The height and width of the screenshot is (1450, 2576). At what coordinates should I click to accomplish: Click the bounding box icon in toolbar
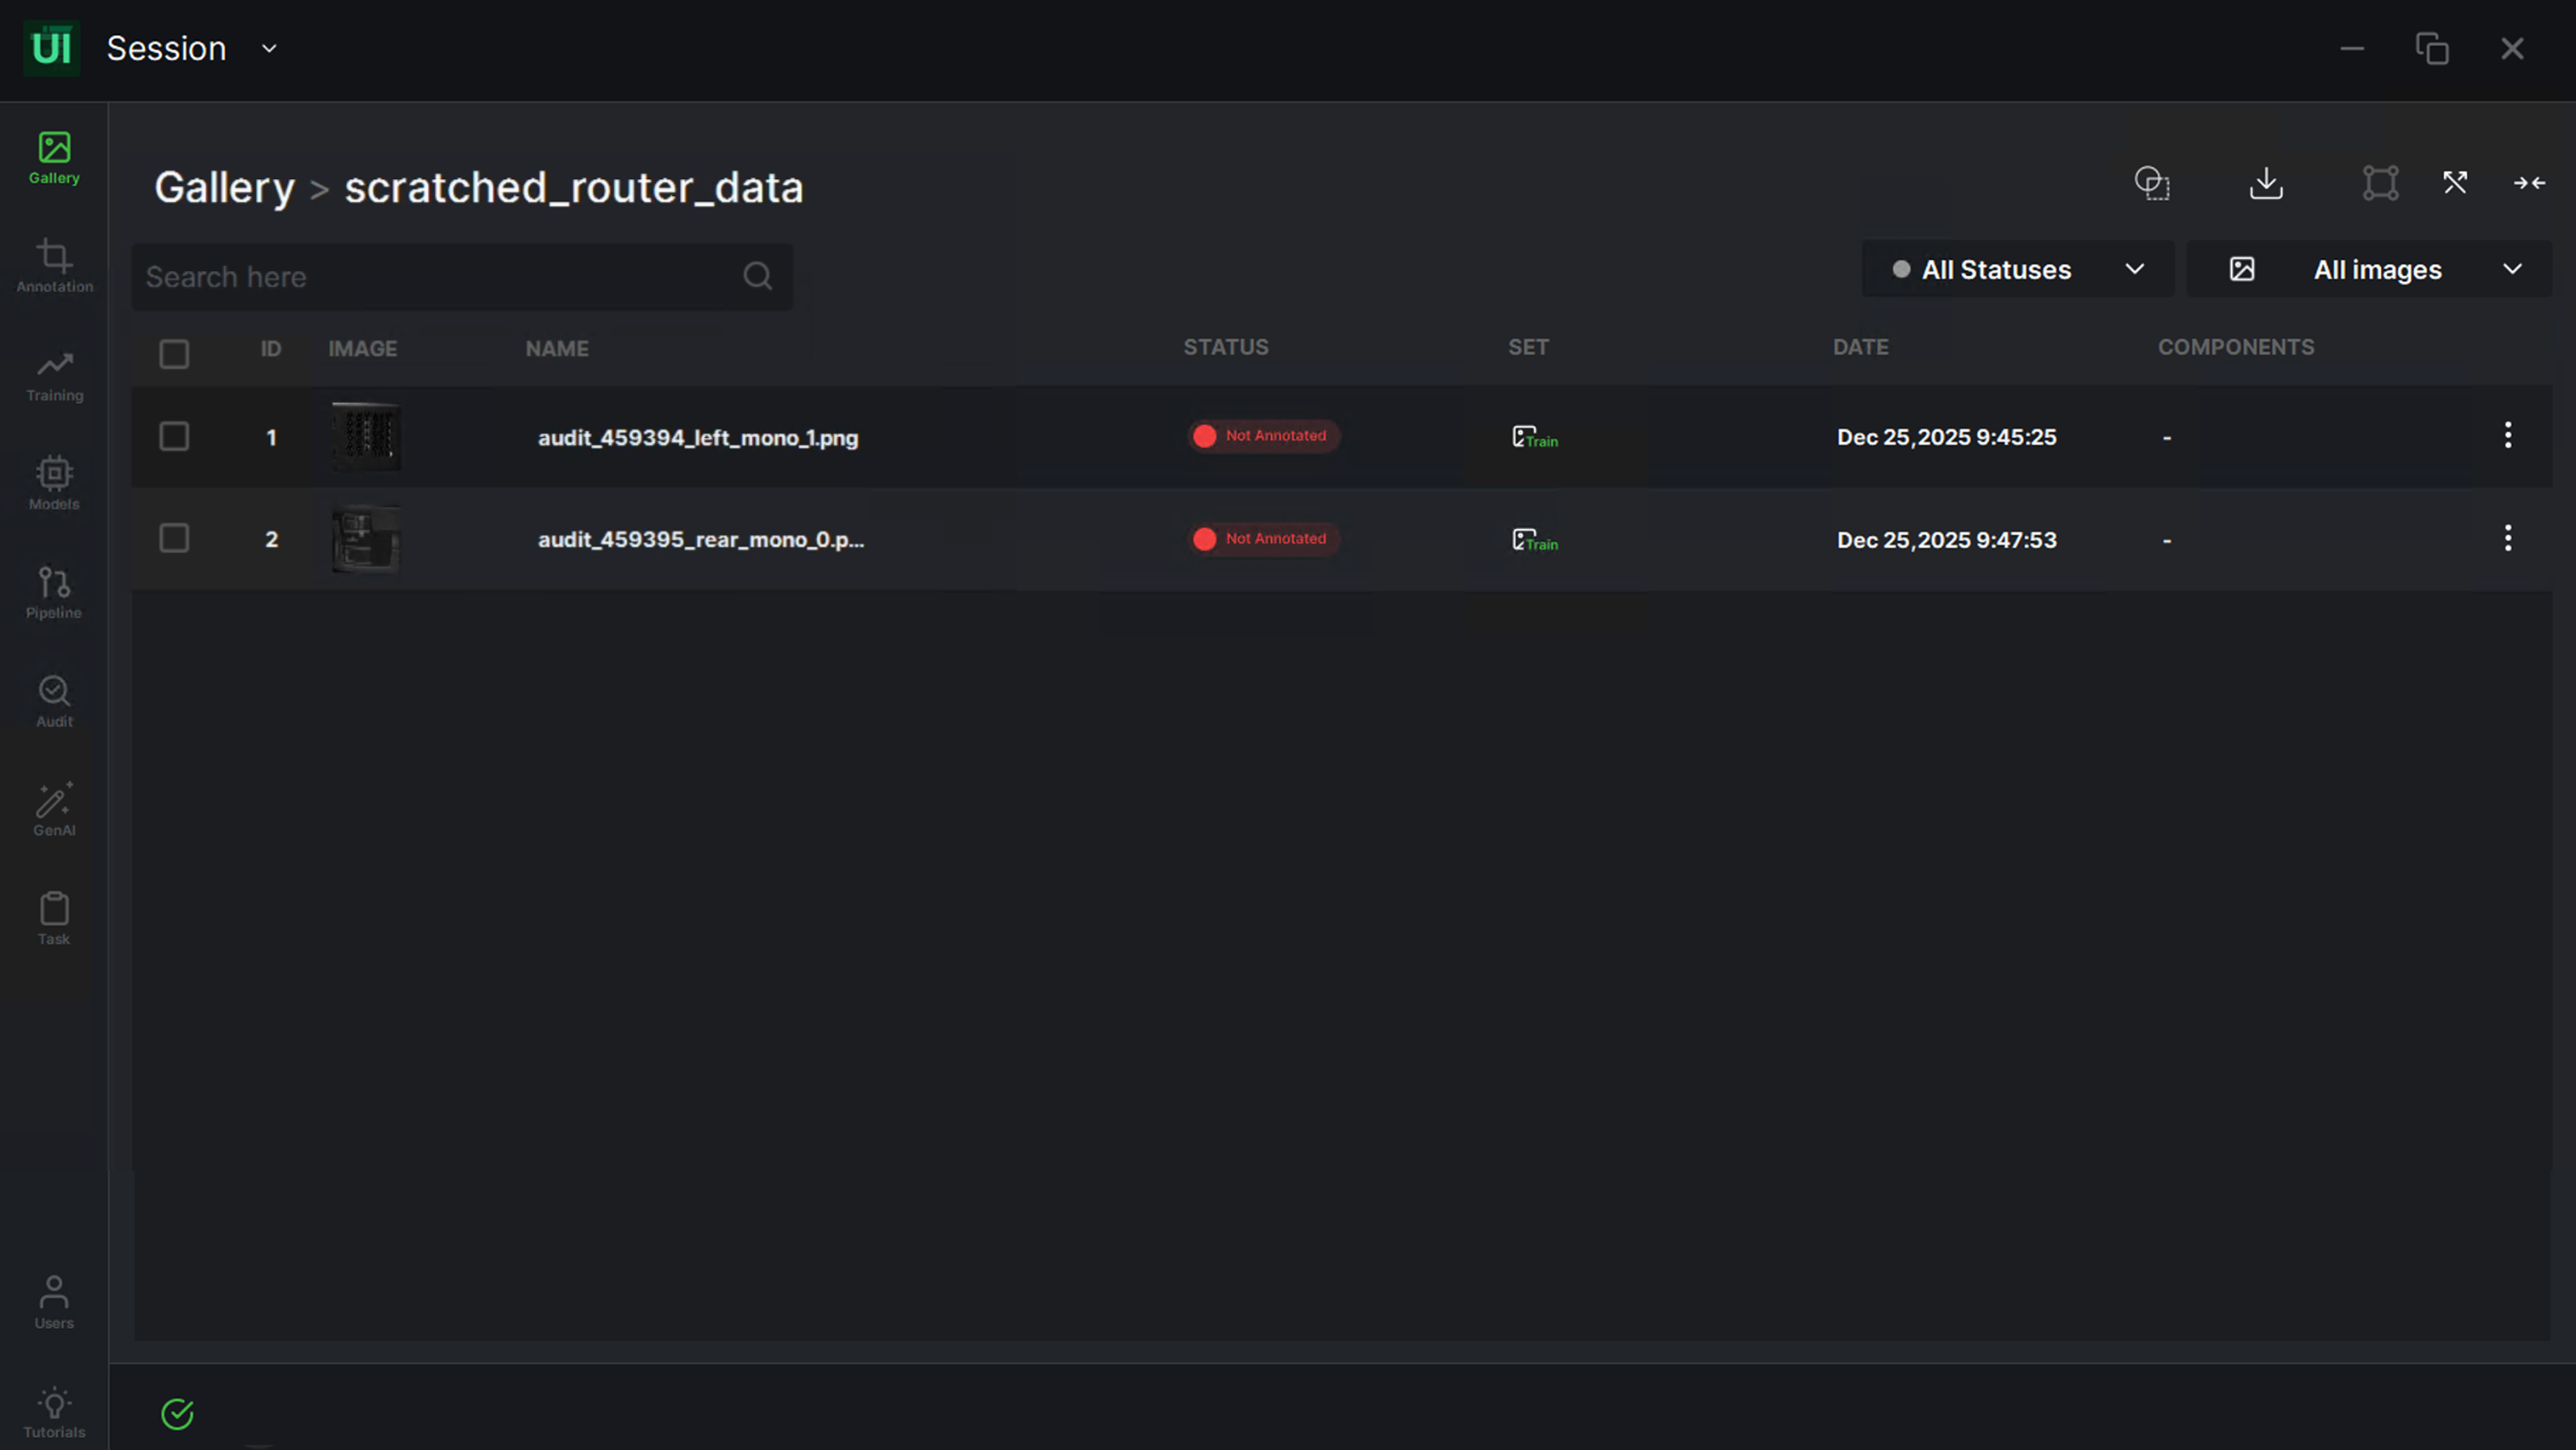[2380, 183]
